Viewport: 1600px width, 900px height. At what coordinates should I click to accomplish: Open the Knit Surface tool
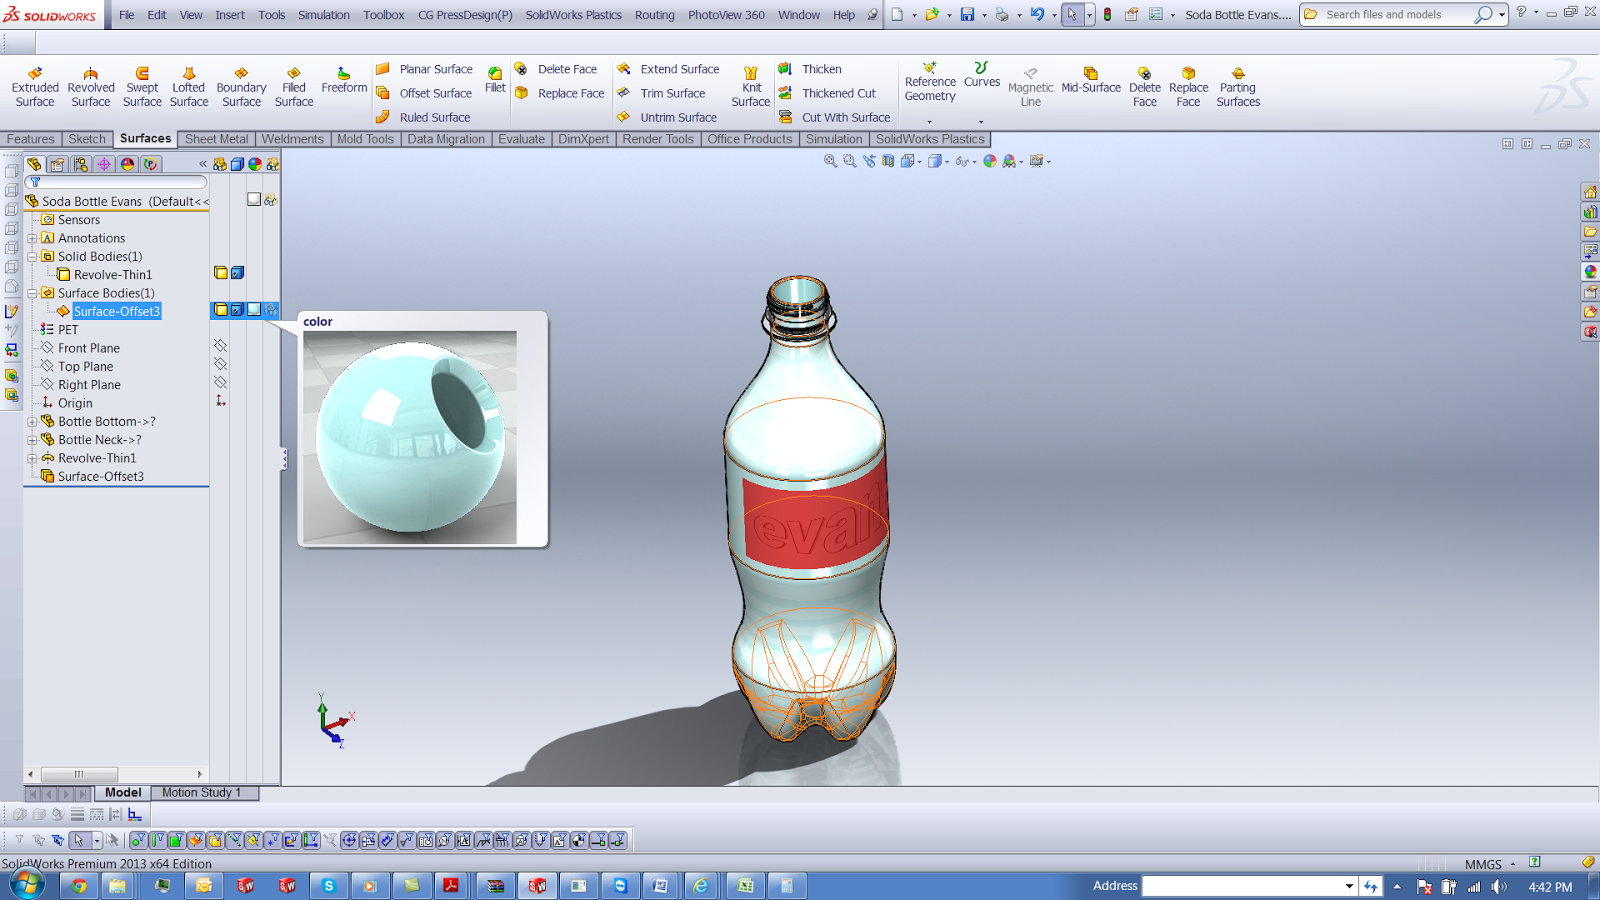750,85
